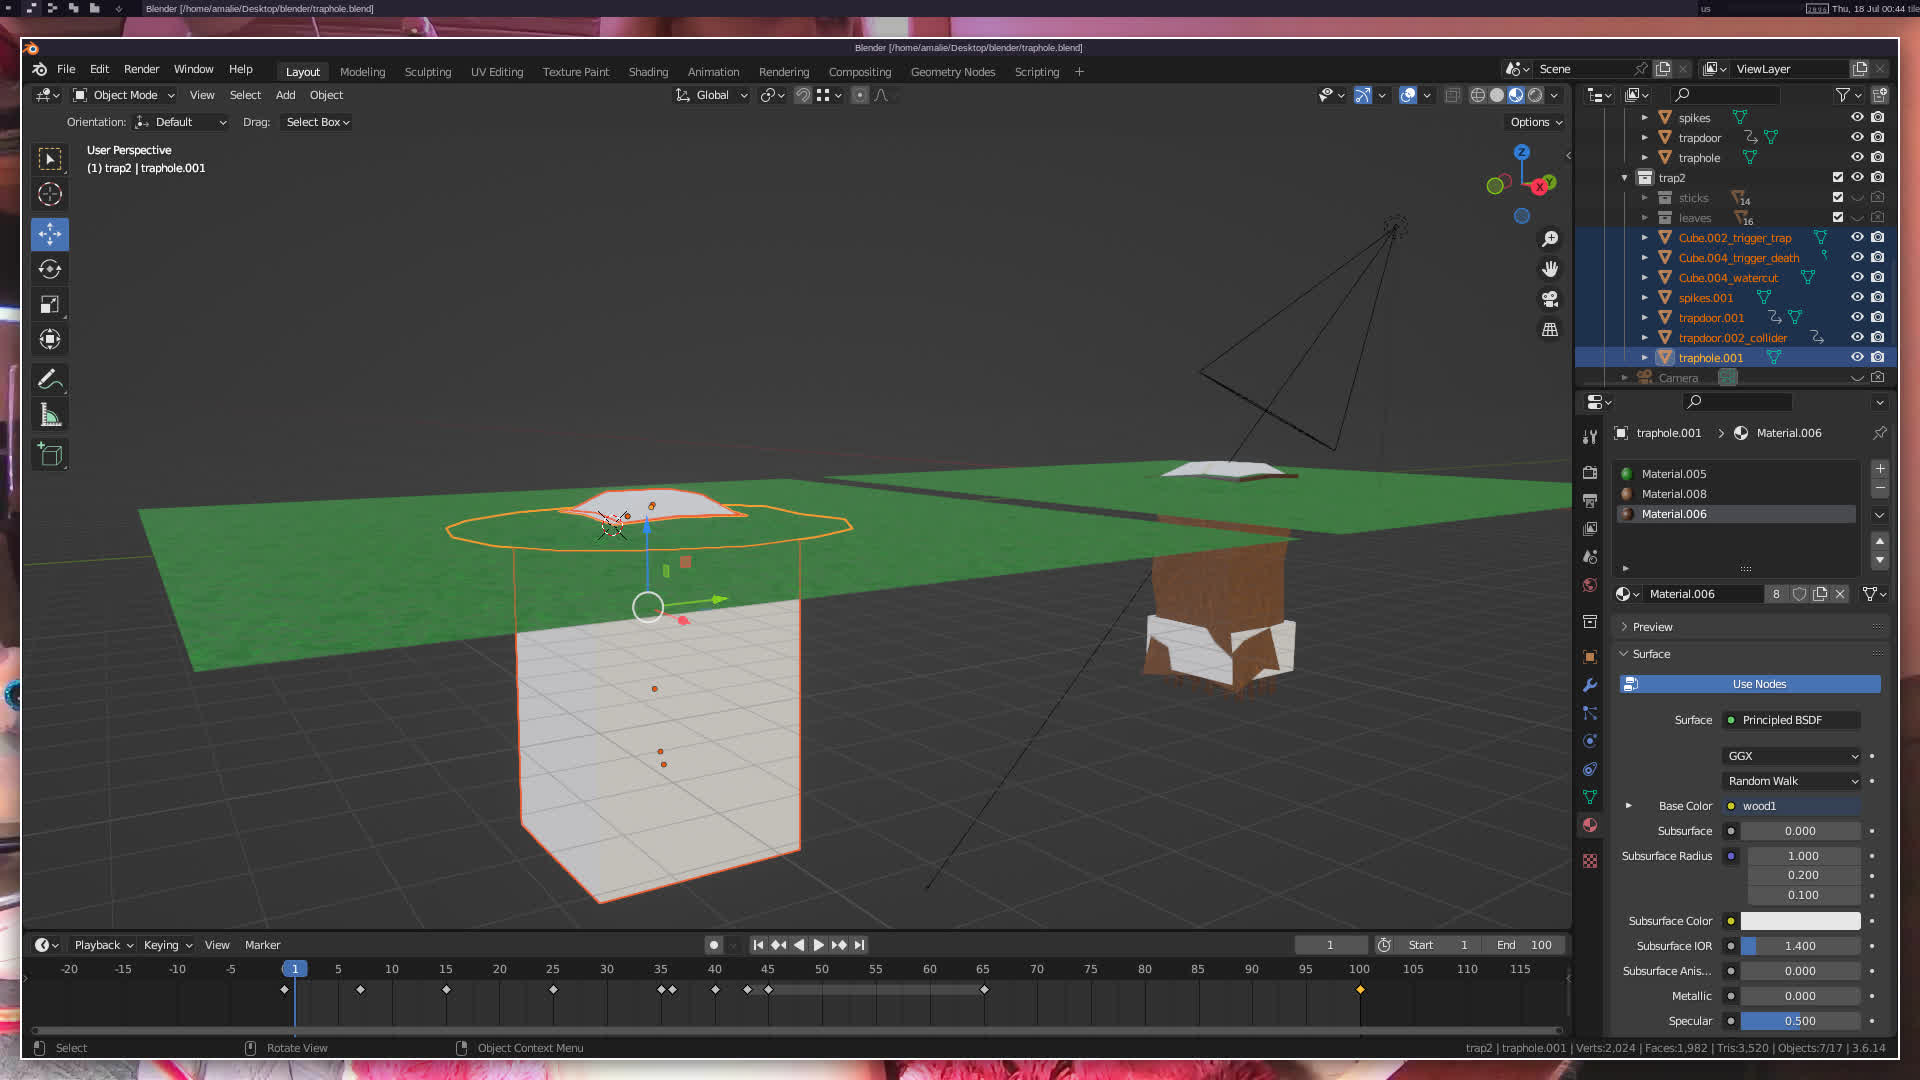This screenshot has height=1080, width=1920.
Task: Open the Modifier properties wrench tab
Action: pos(1590,685)
